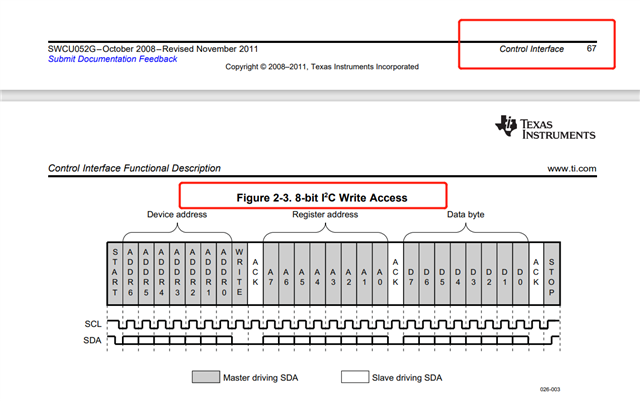
Task: Select the SCL signal label
Action: (x=93, y=324)
